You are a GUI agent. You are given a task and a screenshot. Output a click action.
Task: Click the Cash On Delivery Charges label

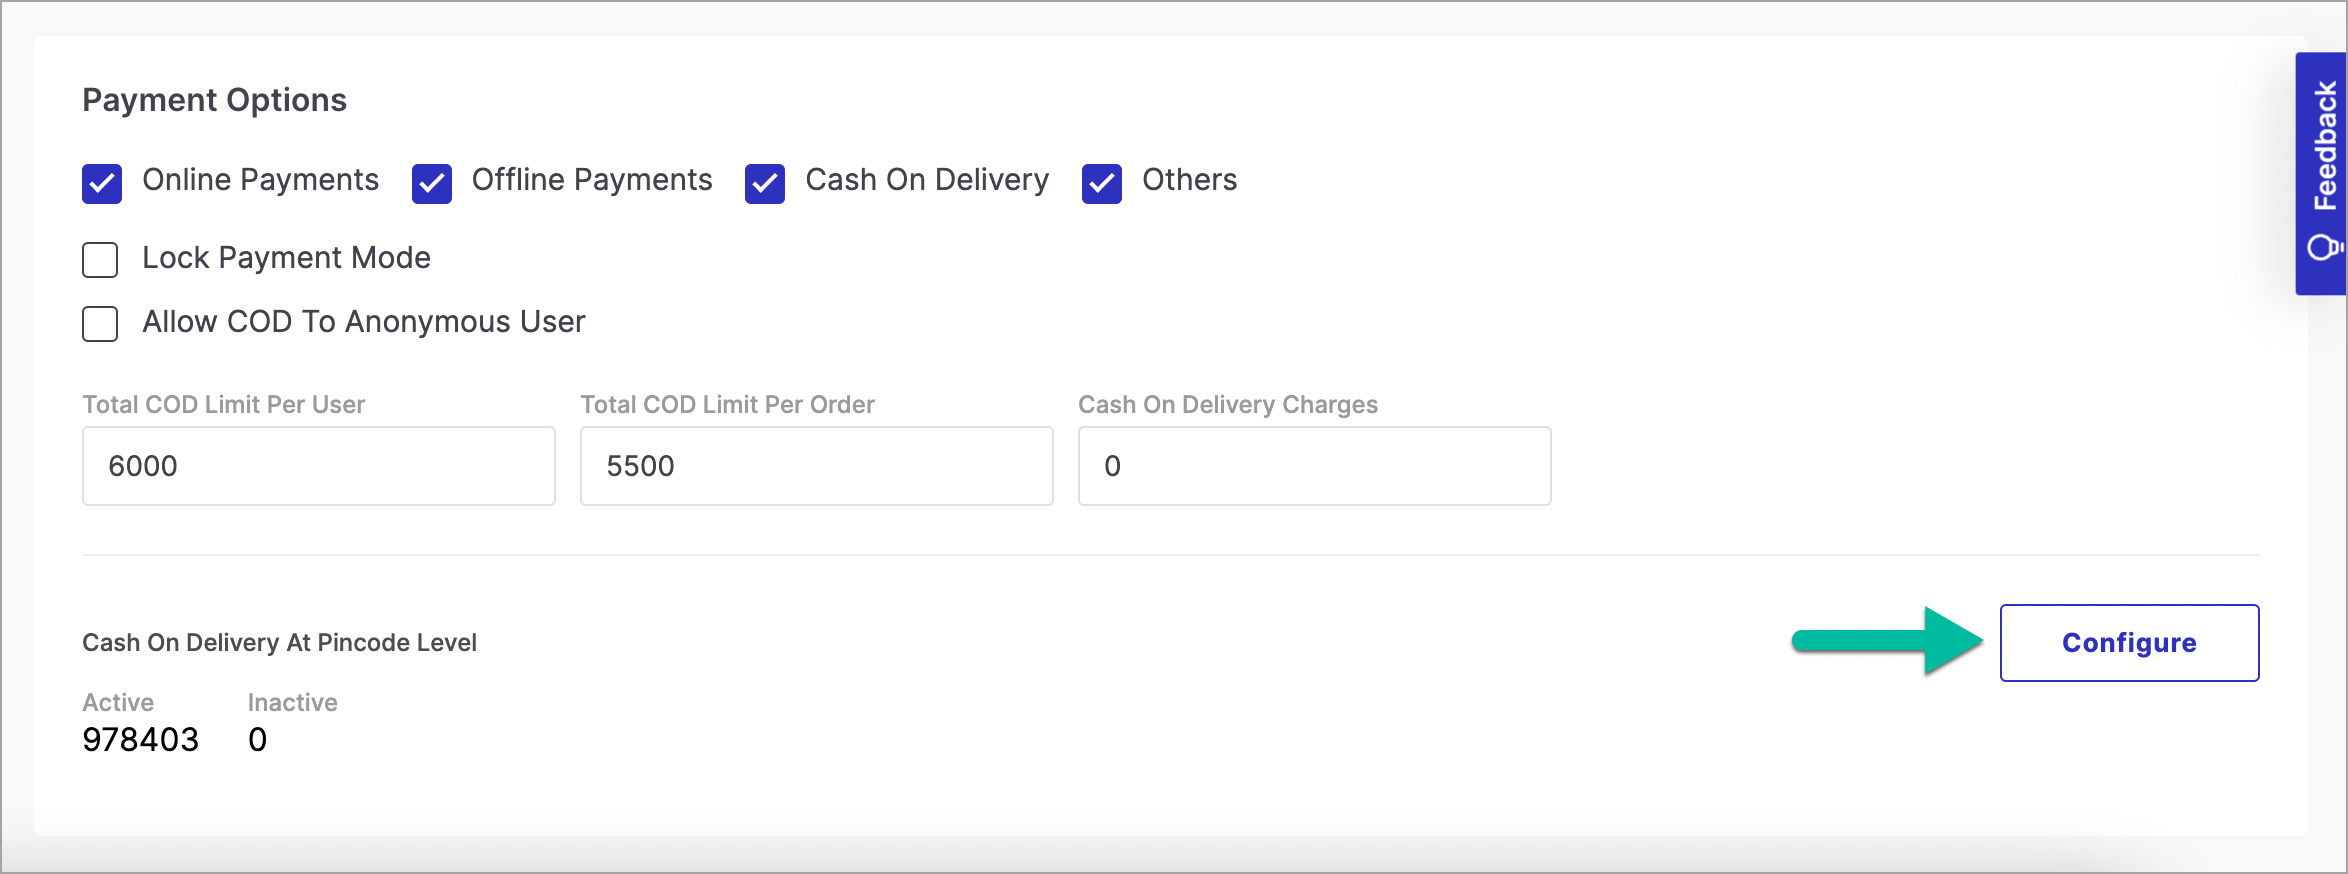[x=1228, y=405]
